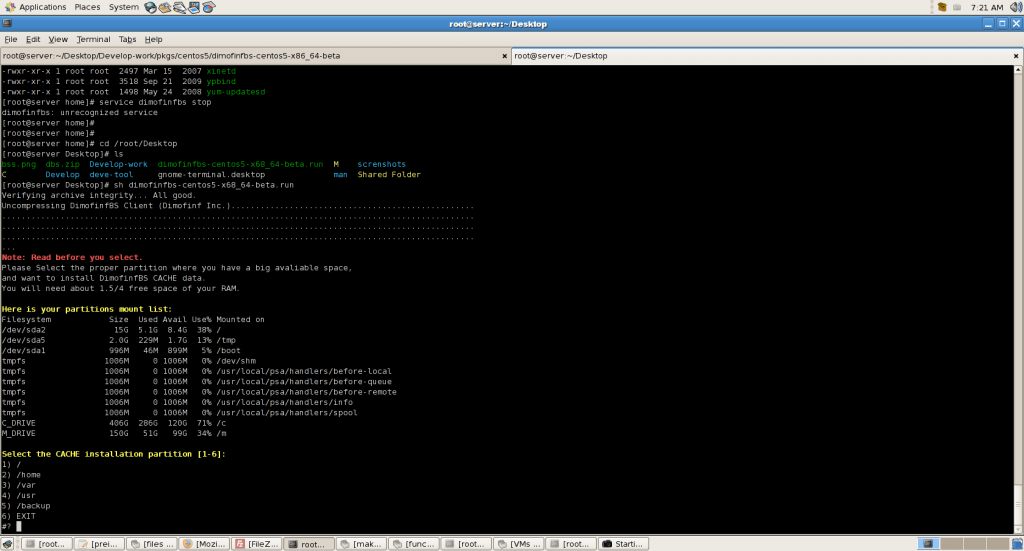This screenshot has height=551, width=1024.
Task: Click the '#?' input prompt cursor
Action: [19, 526]
